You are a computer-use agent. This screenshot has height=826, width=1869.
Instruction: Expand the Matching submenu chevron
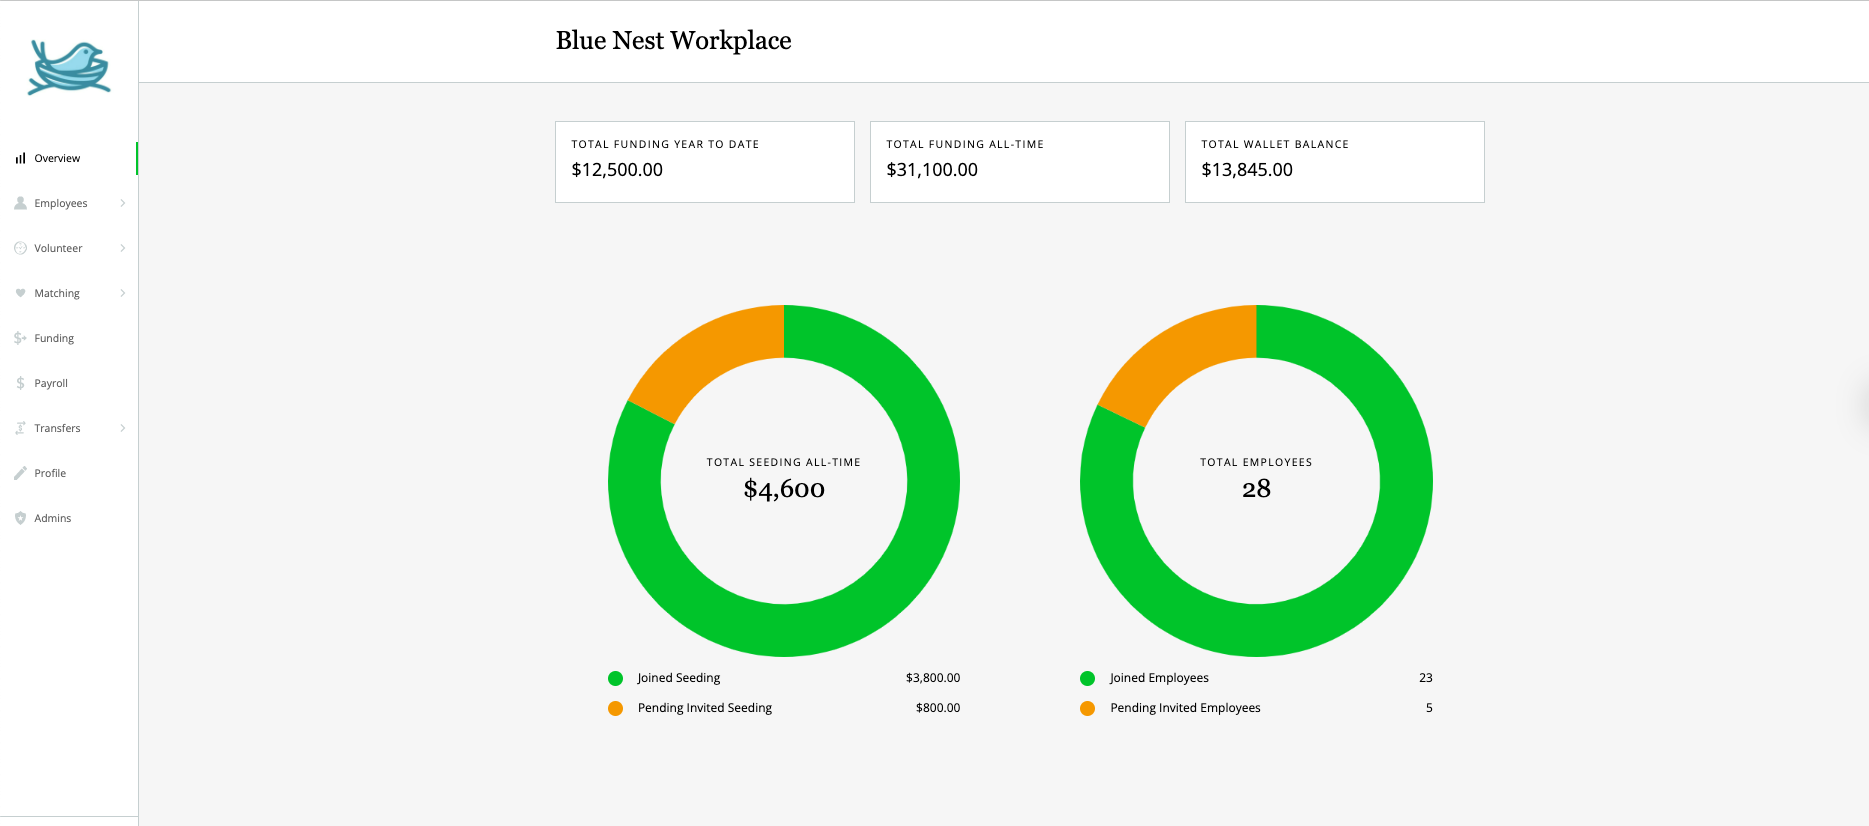(x=123, y=293)
